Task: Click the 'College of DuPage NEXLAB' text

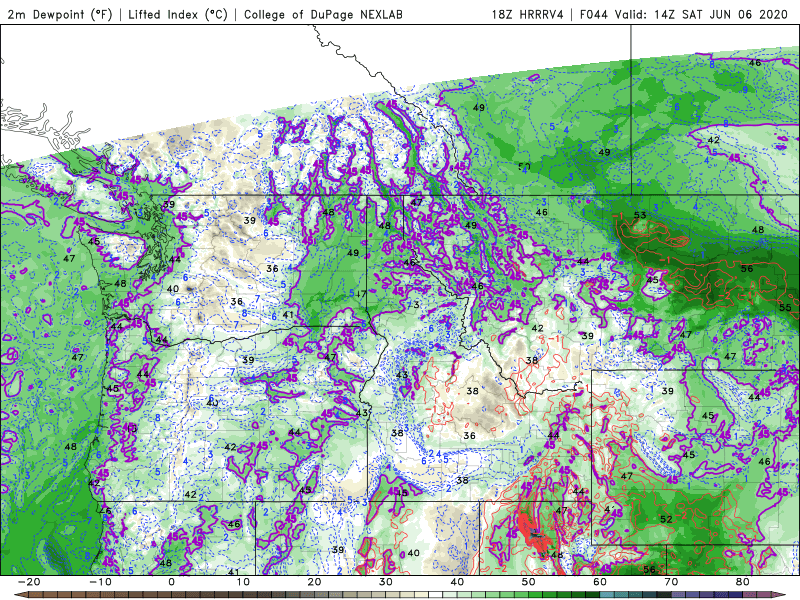Action: [323, 14]
